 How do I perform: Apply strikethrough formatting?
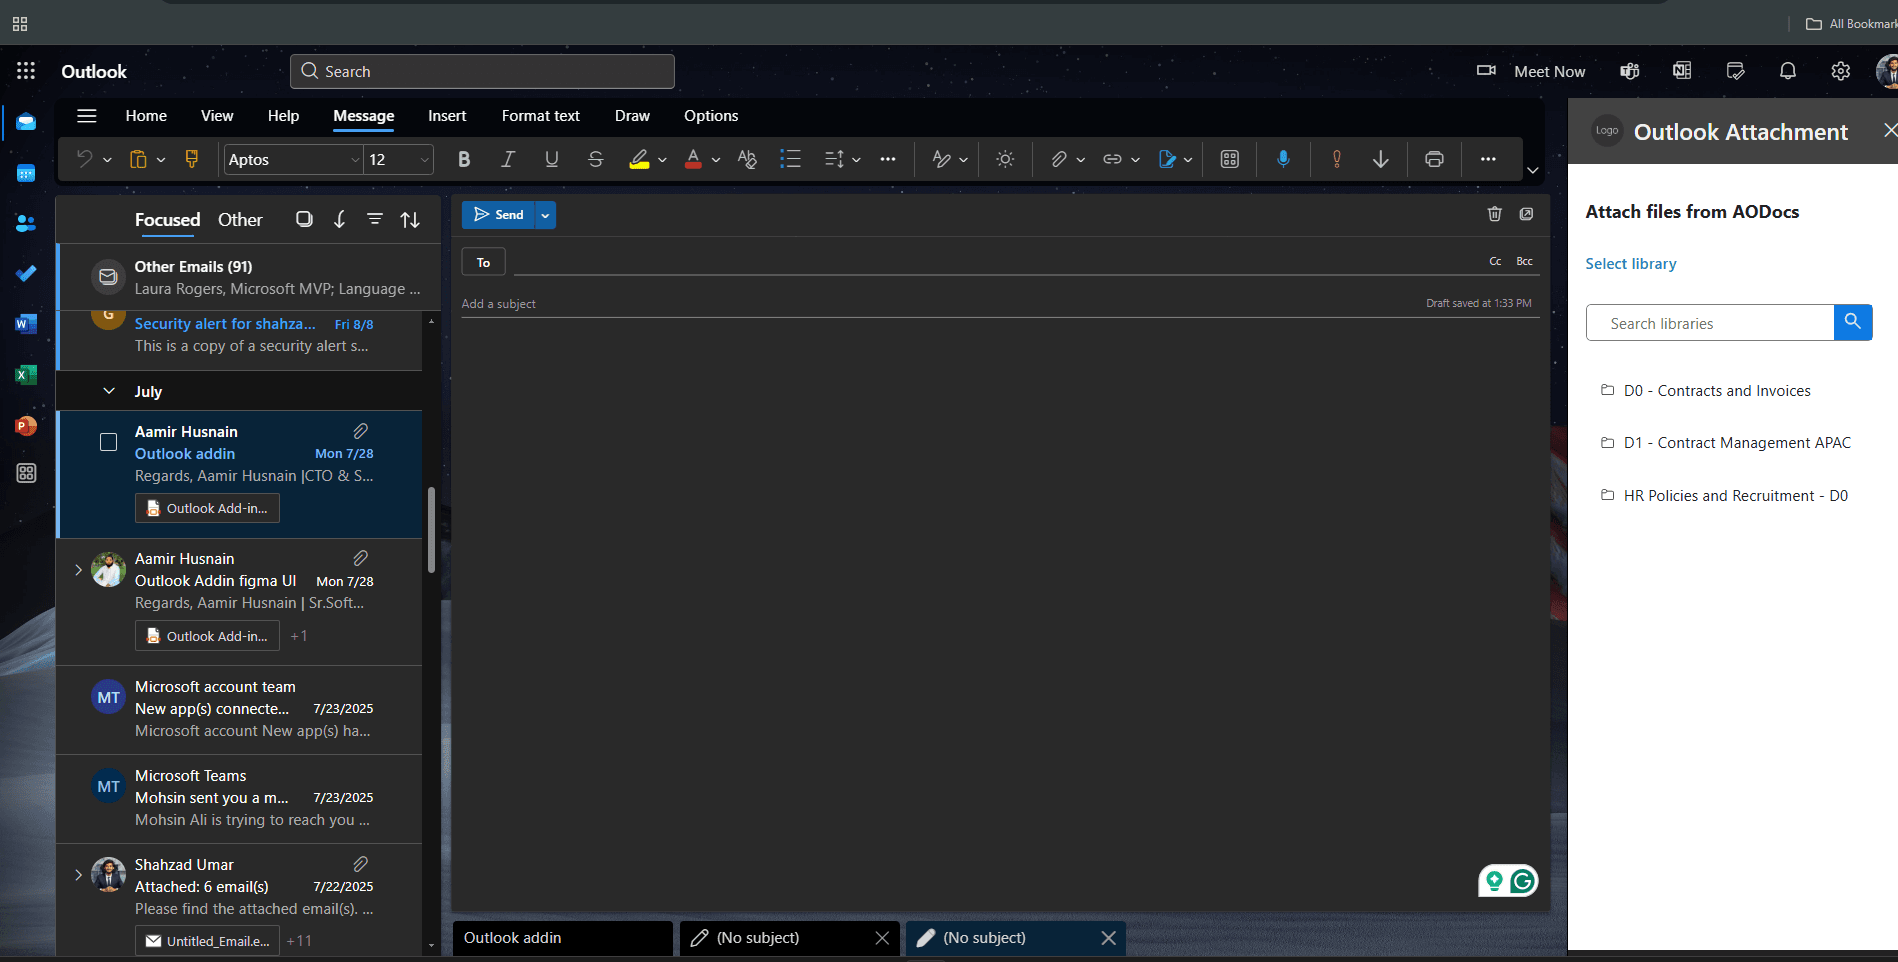[595, 159]
